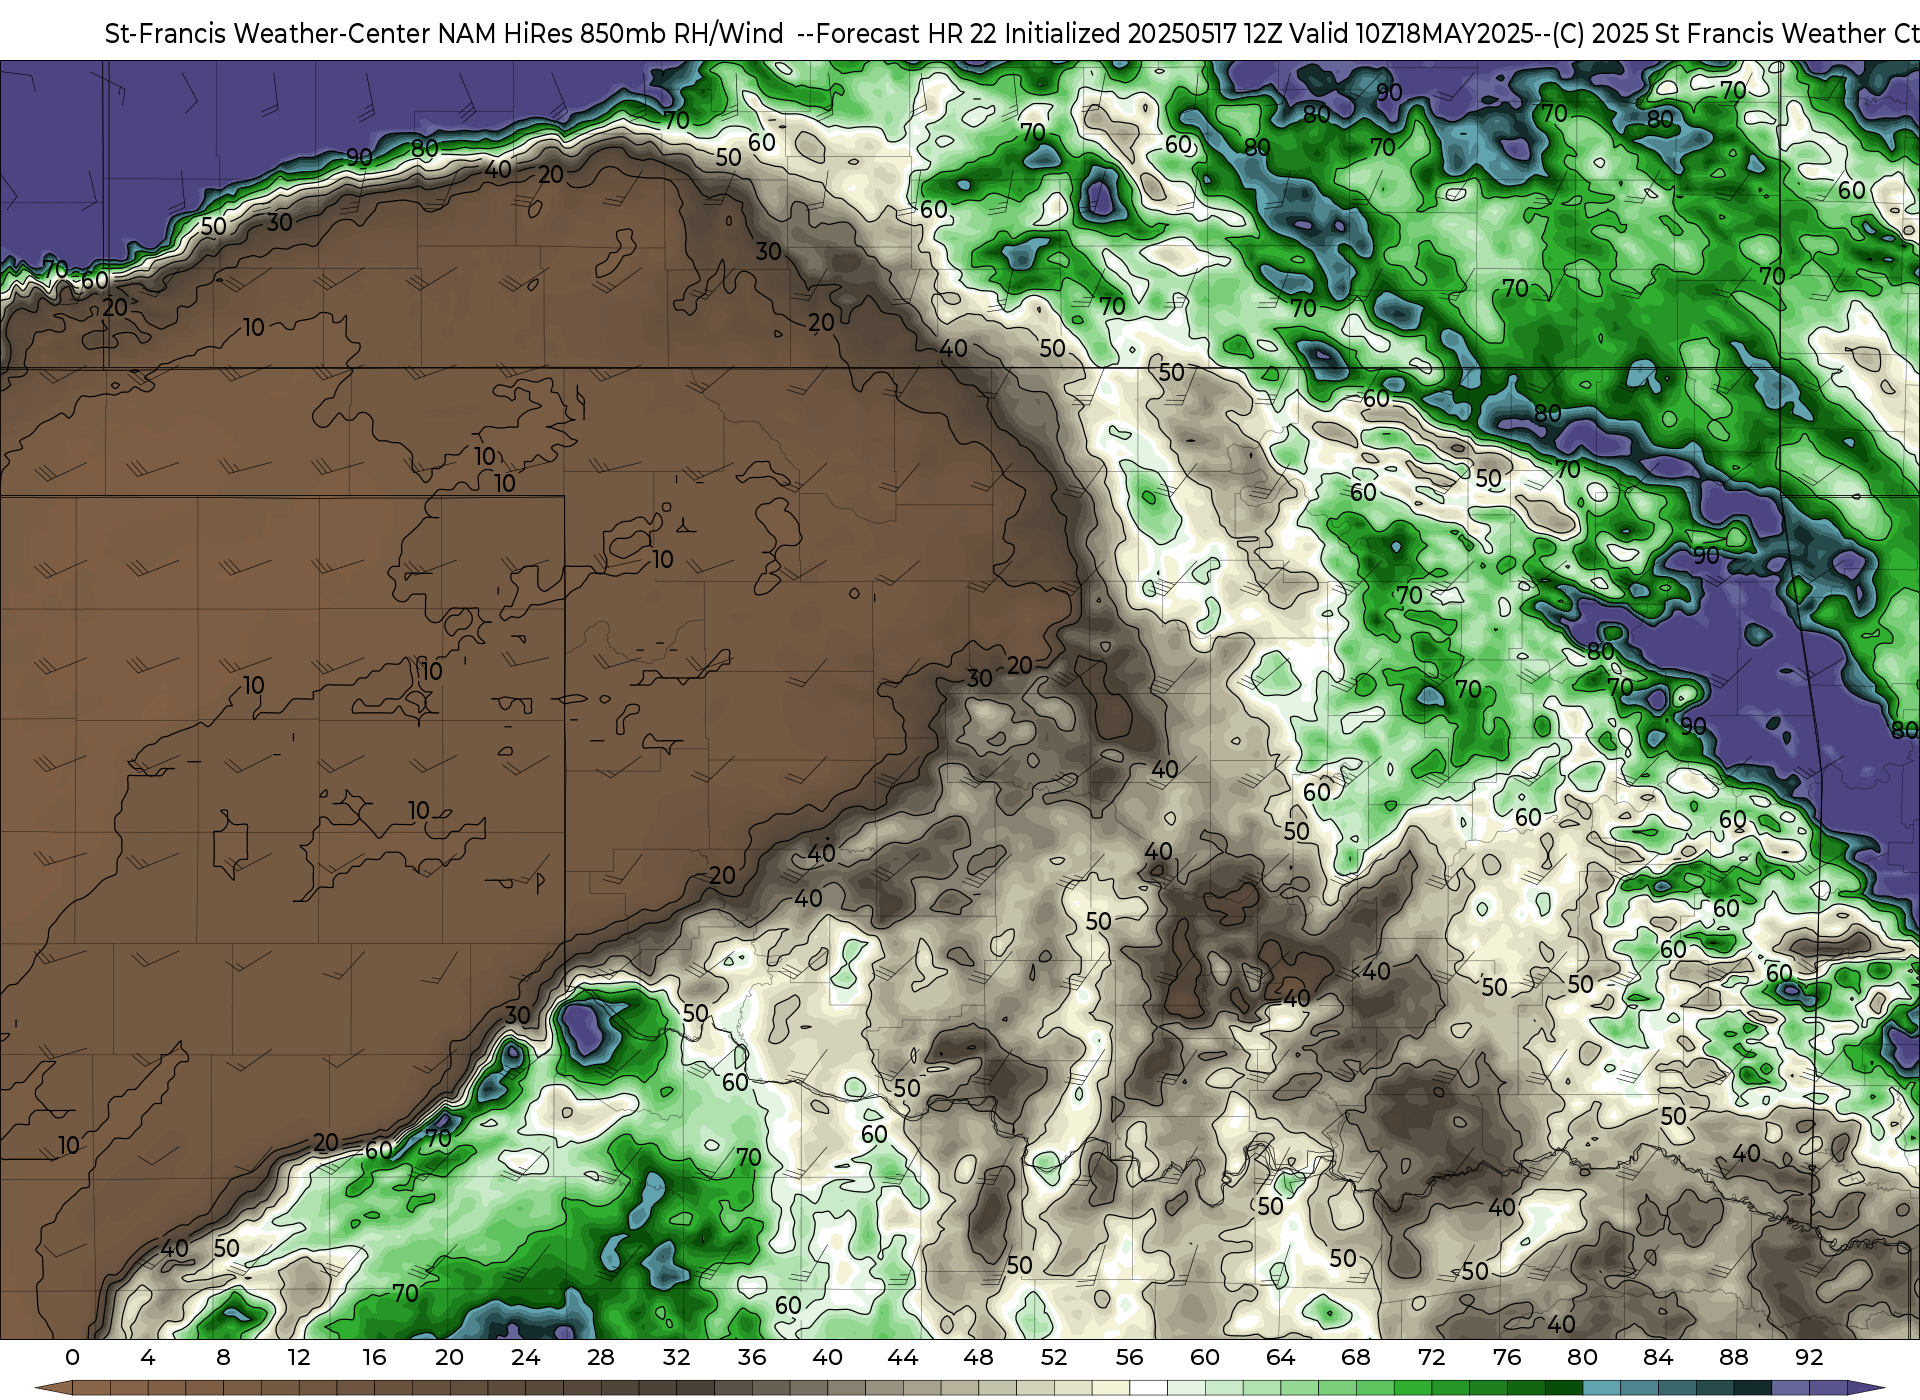1920x1400 pixels.
Task: Click the colorbar scale label '0'
Action: [72, 1357]
